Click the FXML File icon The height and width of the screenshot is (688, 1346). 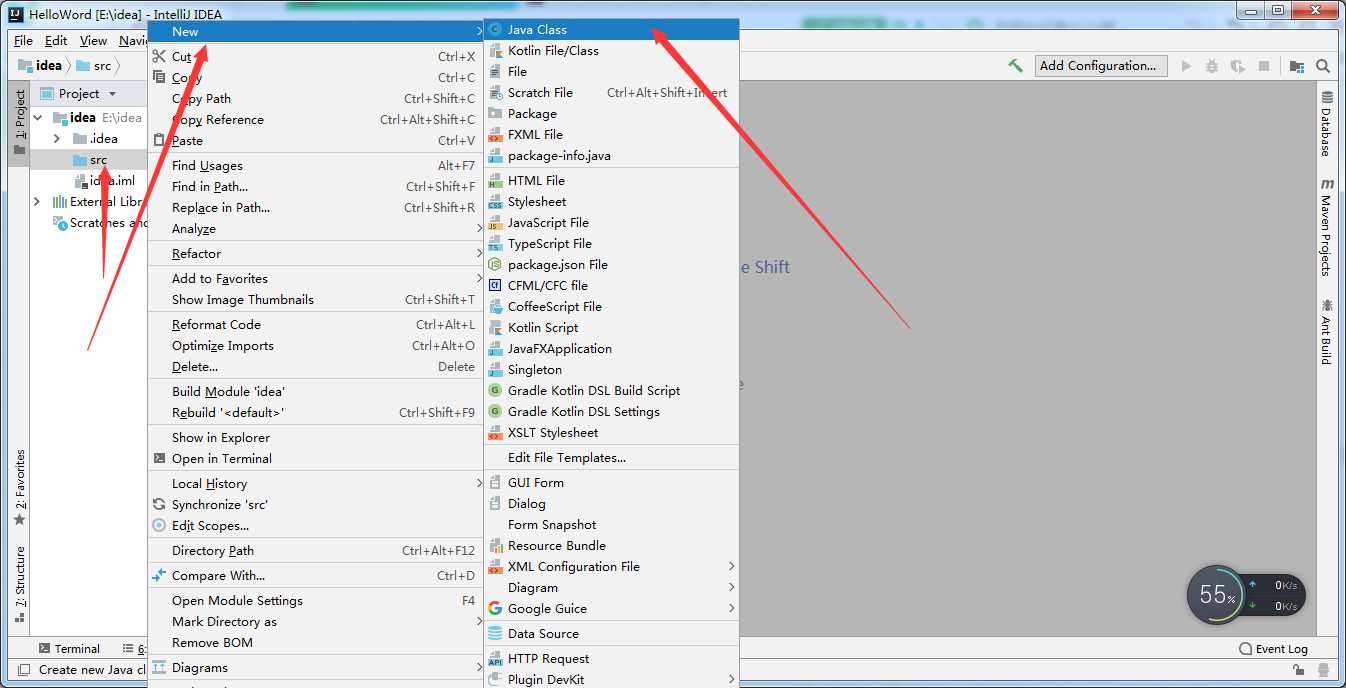[495, 134]
